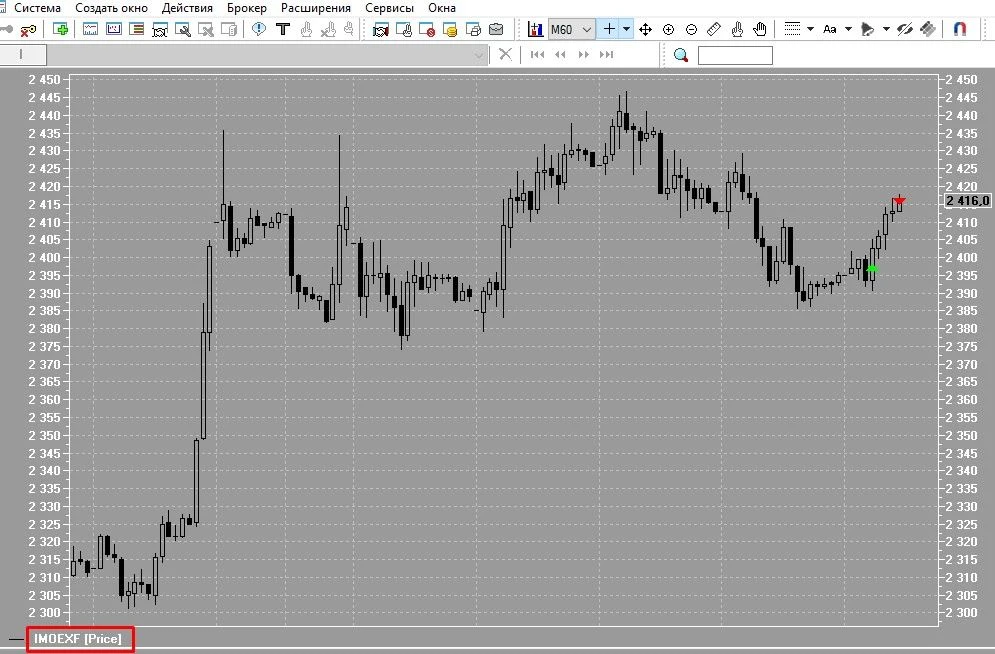Zoom in with the circled plus icon
Viewport: 995px width, 654px height.
[x=668, y=29]
